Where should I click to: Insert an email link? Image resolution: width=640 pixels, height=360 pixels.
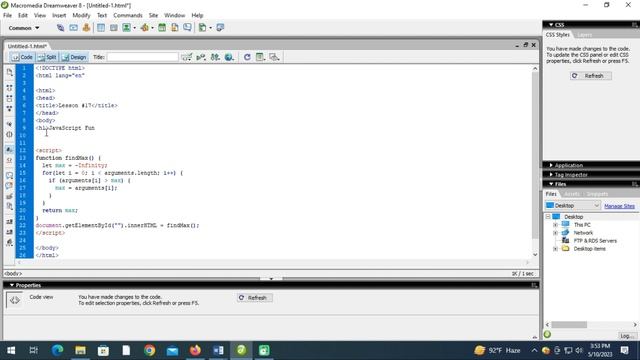click(x=73, y=28)
